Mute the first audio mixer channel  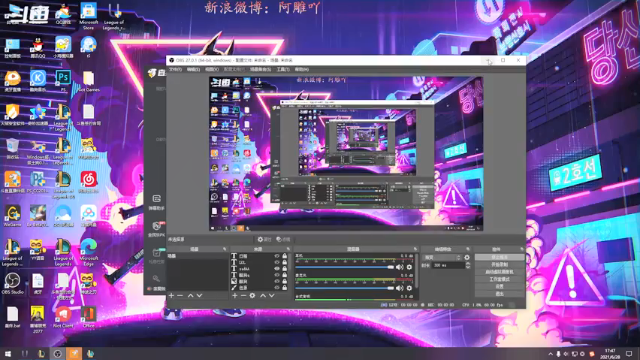400,267
